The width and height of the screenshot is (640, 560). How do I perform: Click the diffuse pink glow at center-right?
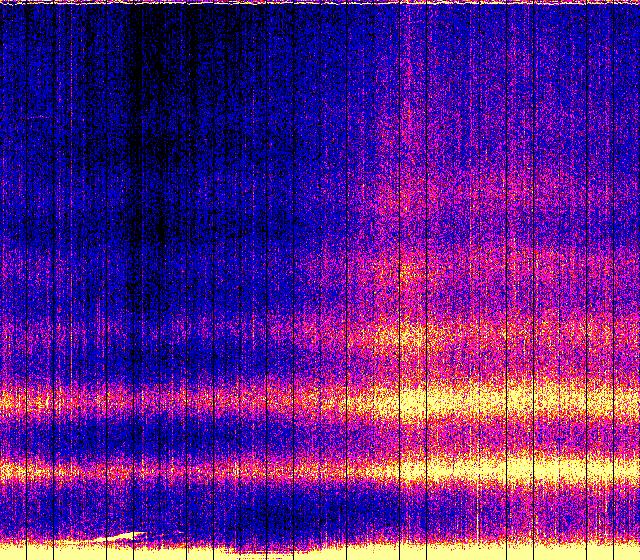point(420,200)
